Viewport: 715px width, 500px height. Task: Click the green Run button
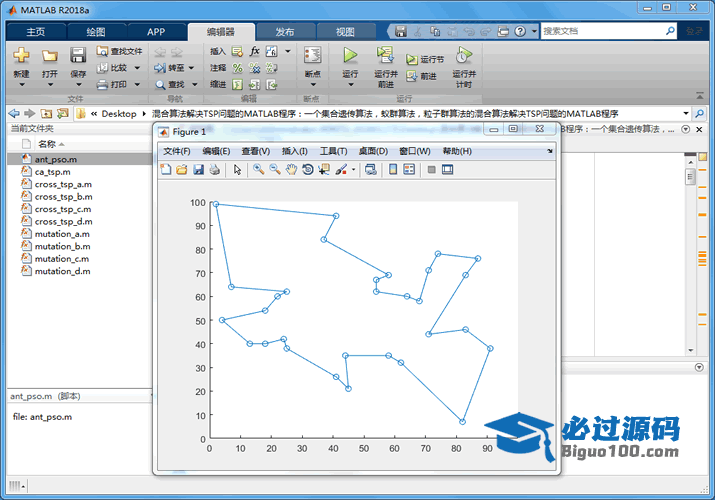350,55
